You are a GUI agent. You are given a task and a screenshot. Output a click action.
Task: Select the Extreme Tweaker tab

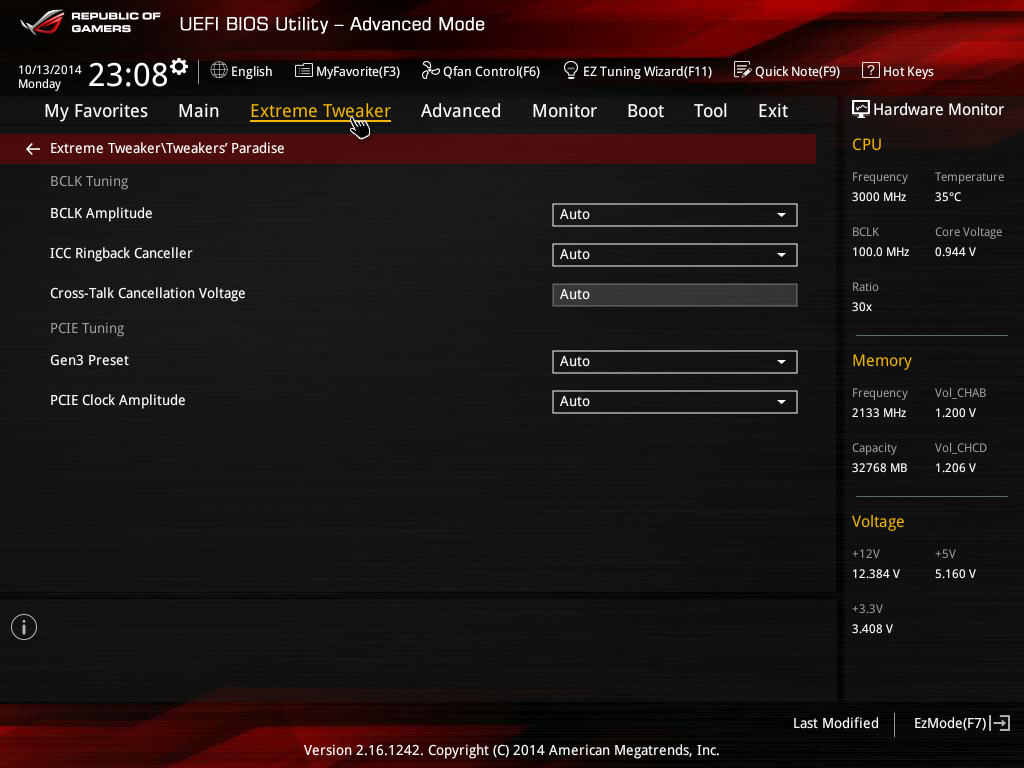tap(321, 111)
